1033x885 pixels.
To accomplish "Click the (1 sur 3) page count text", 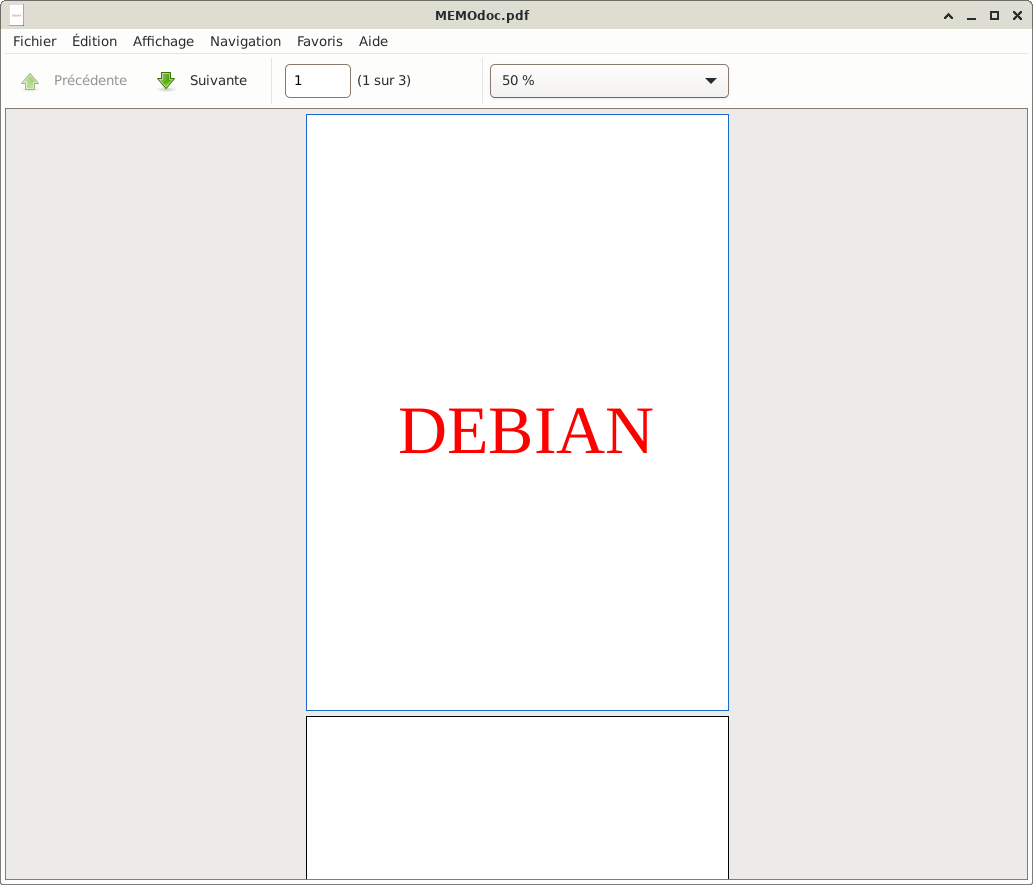I will coord(384,80).
